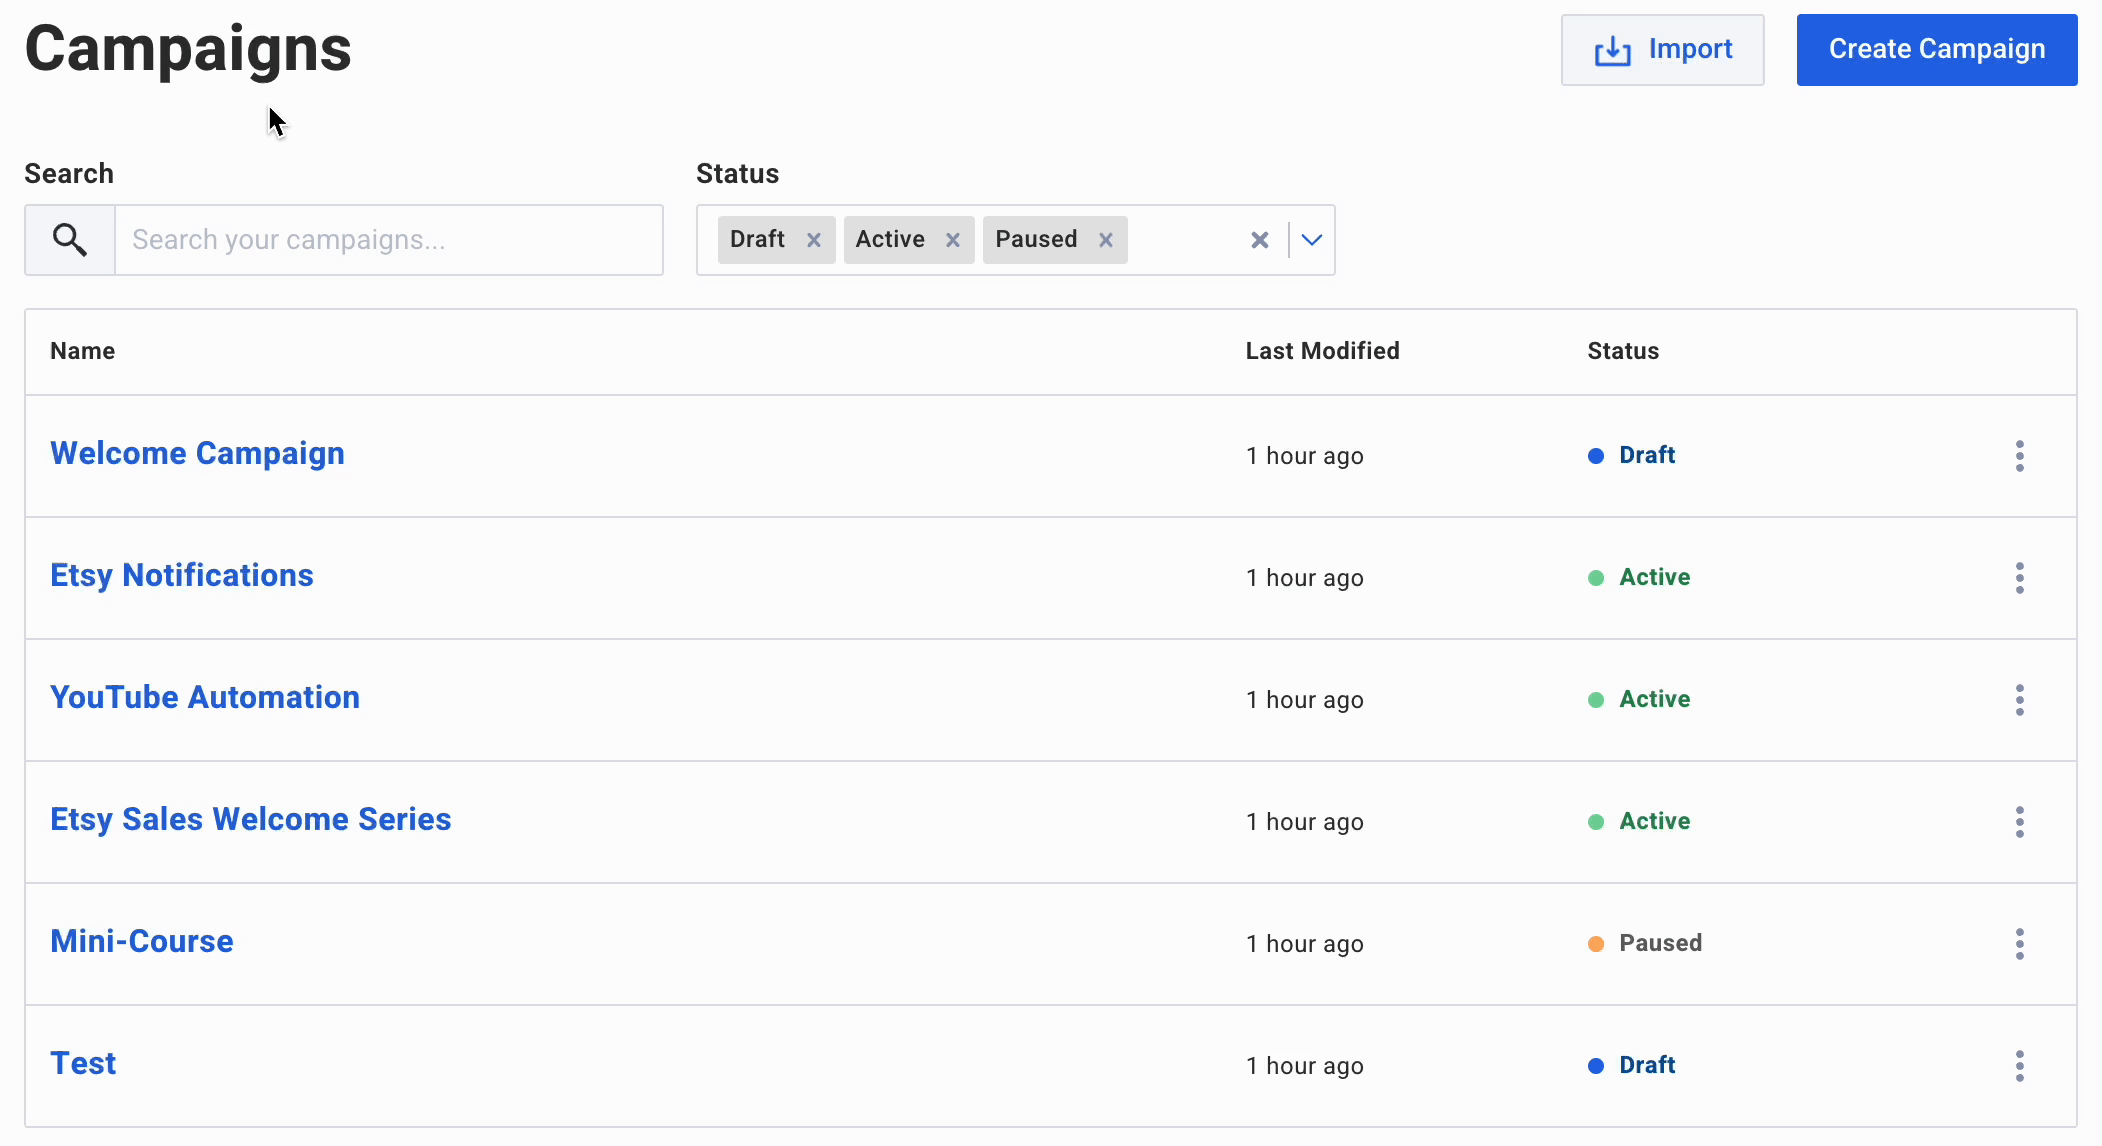Remove Paused filter tag
The width and height of the screenshot is (2102, 1146).
pos(1106,240)
